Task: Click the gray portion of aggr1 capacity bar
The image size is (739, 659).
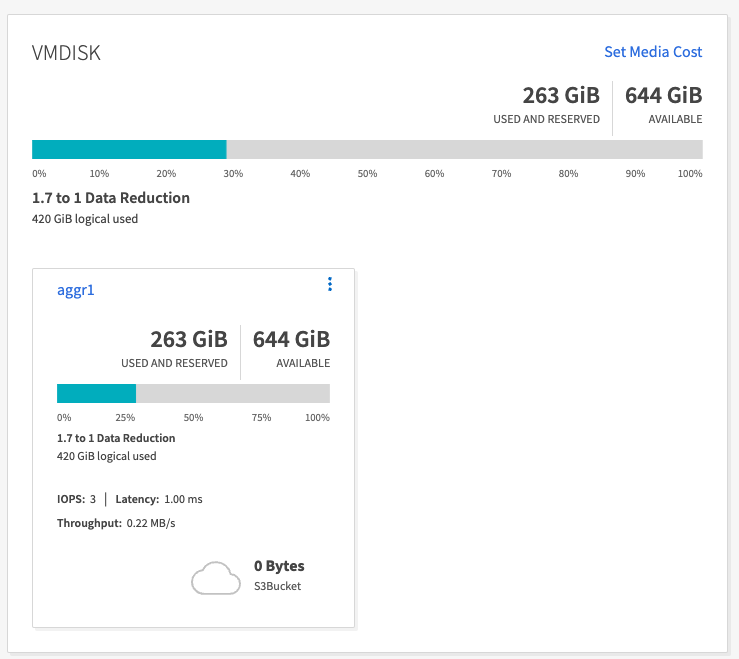Action: pos(232,393)
